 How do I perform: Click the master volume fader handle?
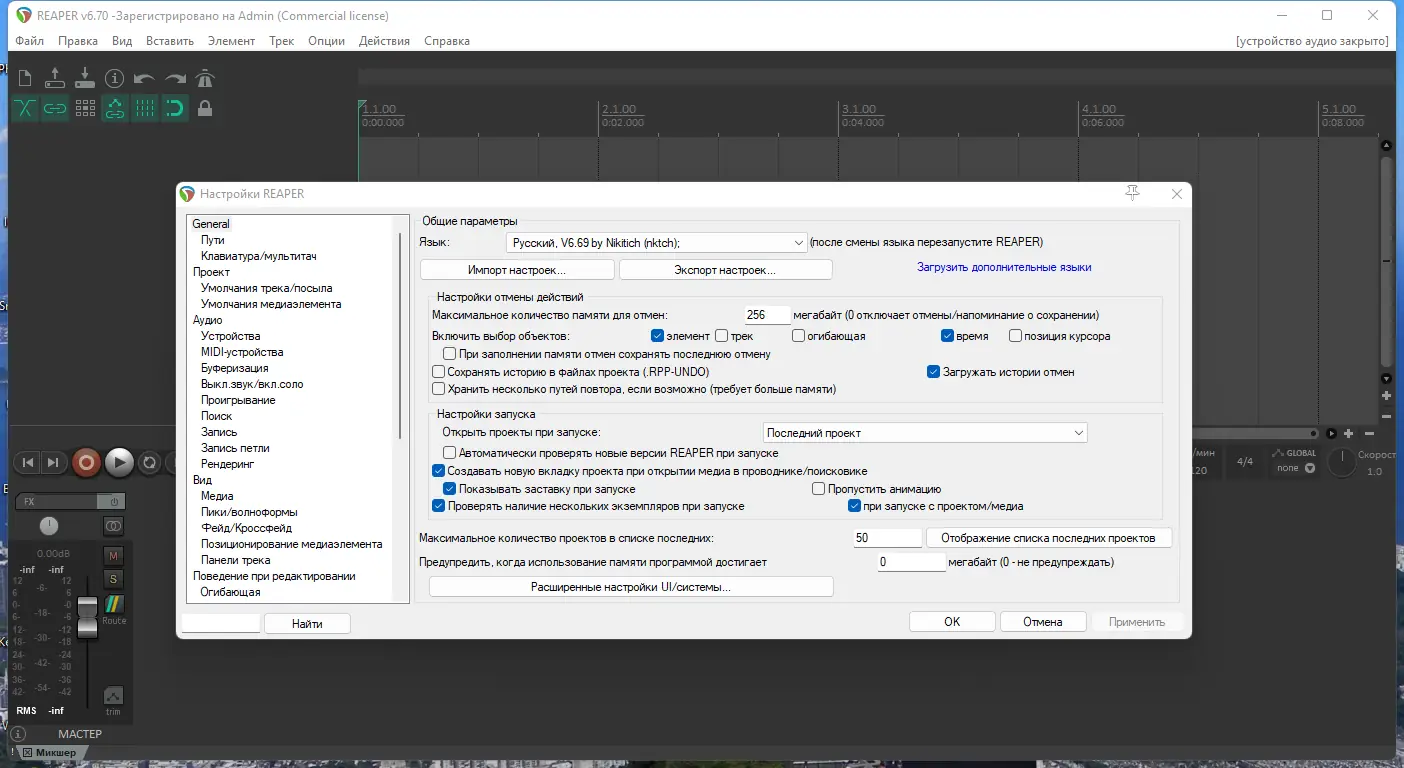[x=88, y=616]
